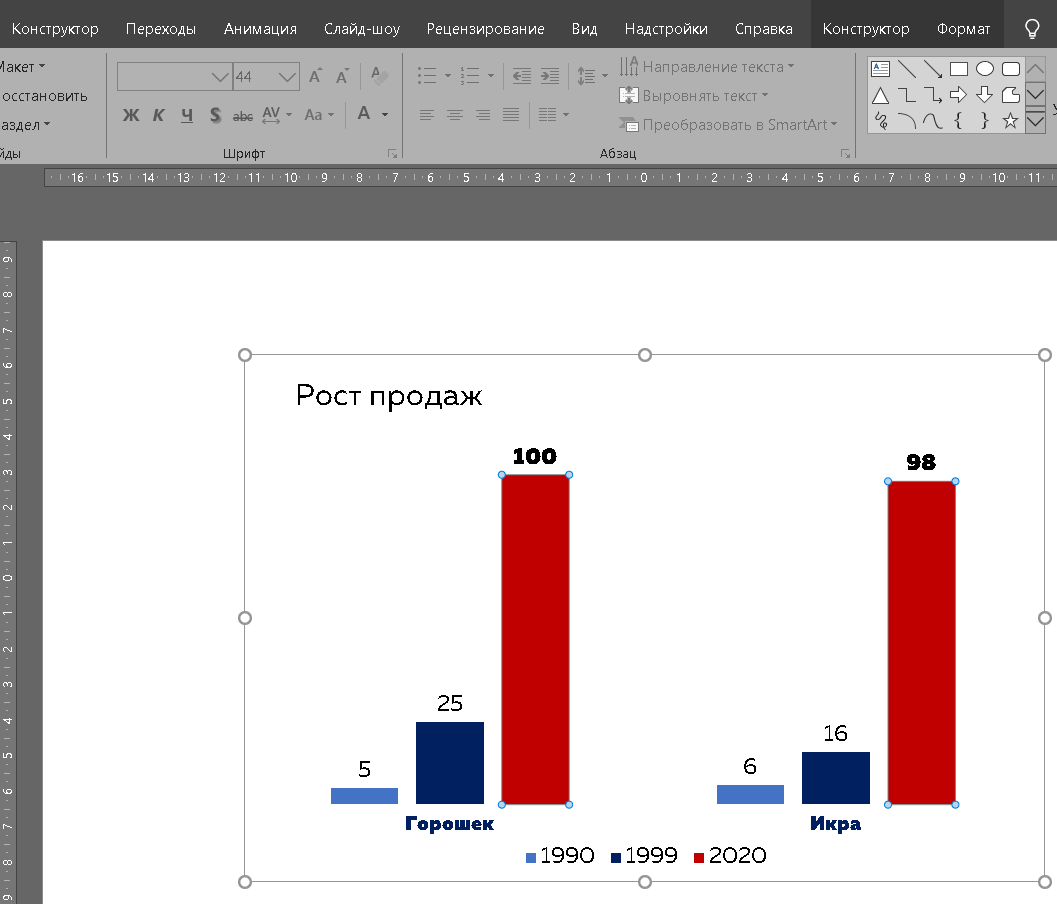Justify the text

pyautogui.click(x=511, y=115)
